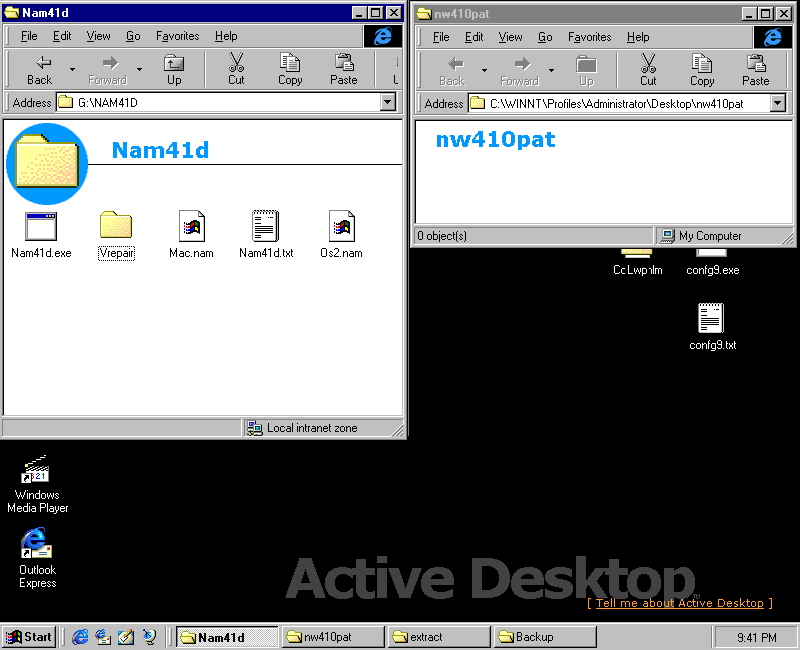The image size is (800, 650).
Task: Open the Favorites menu in the nw410pat window
Action: pyautogui.click(x=589, y=37)
